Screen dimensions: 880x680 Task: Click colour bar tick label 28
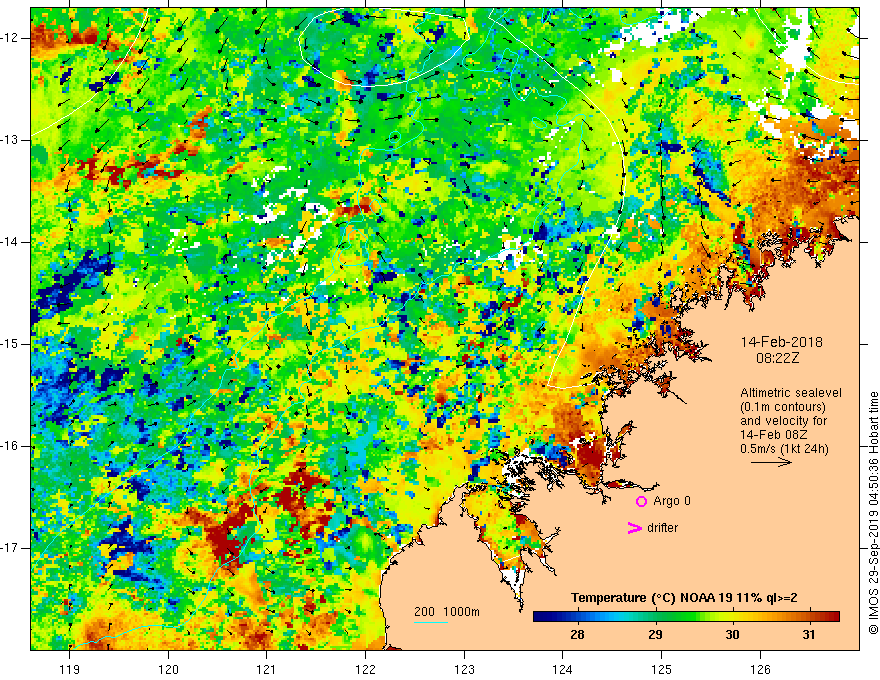click(x=577, y=635)
